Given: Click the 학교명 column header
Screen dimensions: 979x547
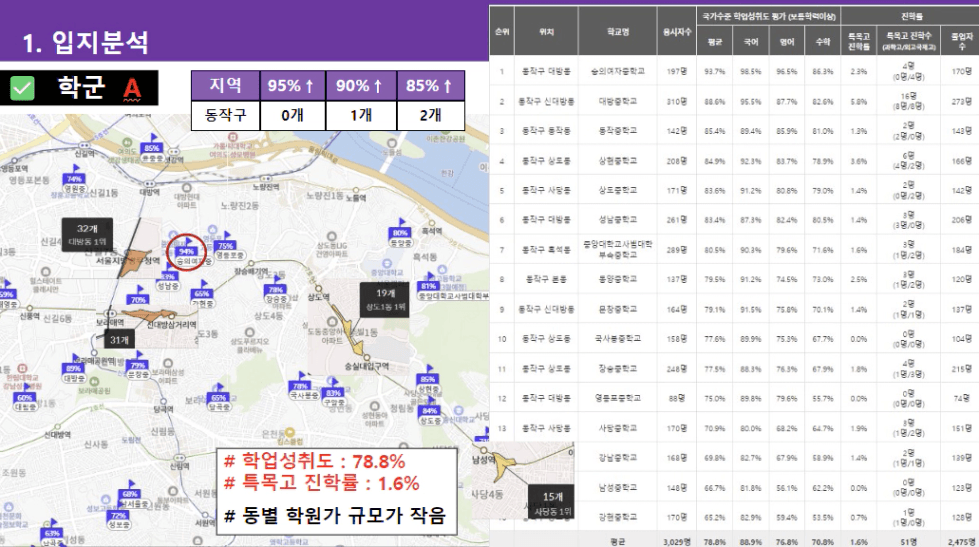Looking at the screenshot, I should pos(617,32).
